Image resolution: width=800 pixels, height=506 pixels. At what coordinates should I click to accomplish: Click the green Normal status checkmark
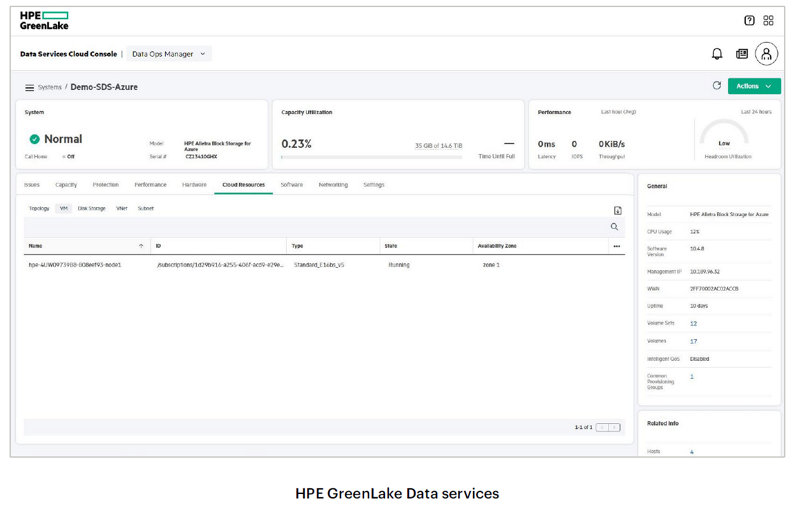(x=34, y=139)
